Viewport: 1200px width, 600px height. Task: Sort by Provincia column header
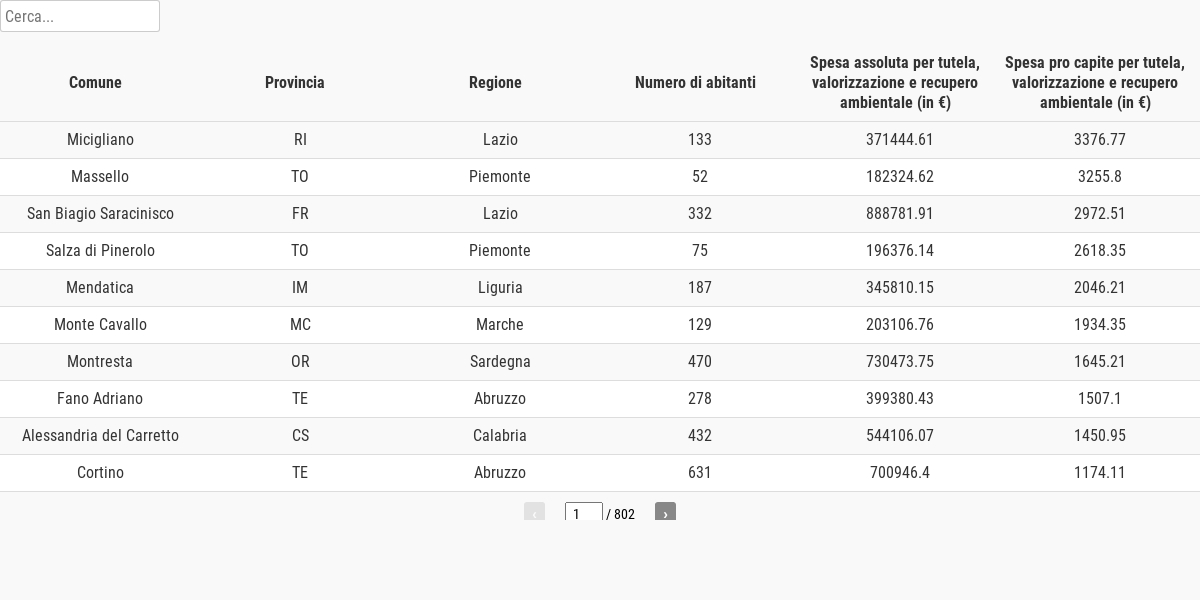coord(295,83)
